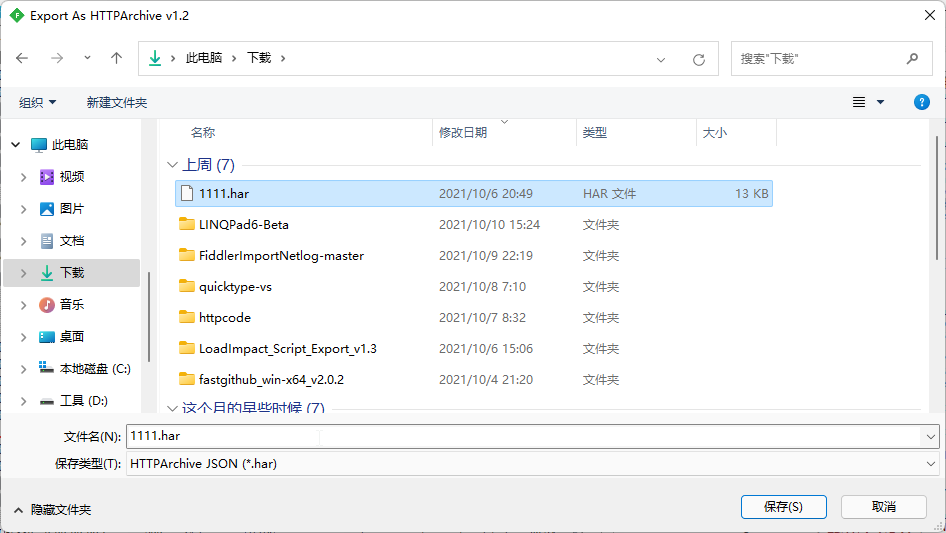Expand the 文档 tree node
The height and width of the screenshot is (533, 946).
(x=24, y=241)
